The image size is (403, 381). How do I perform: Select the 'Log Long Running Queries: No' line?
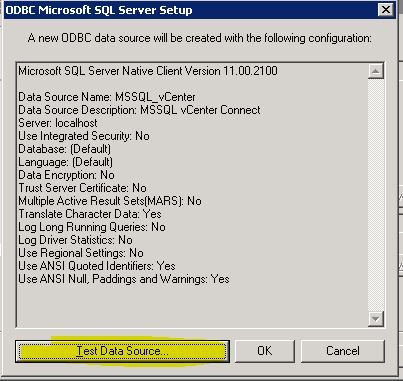coord(92,227)
